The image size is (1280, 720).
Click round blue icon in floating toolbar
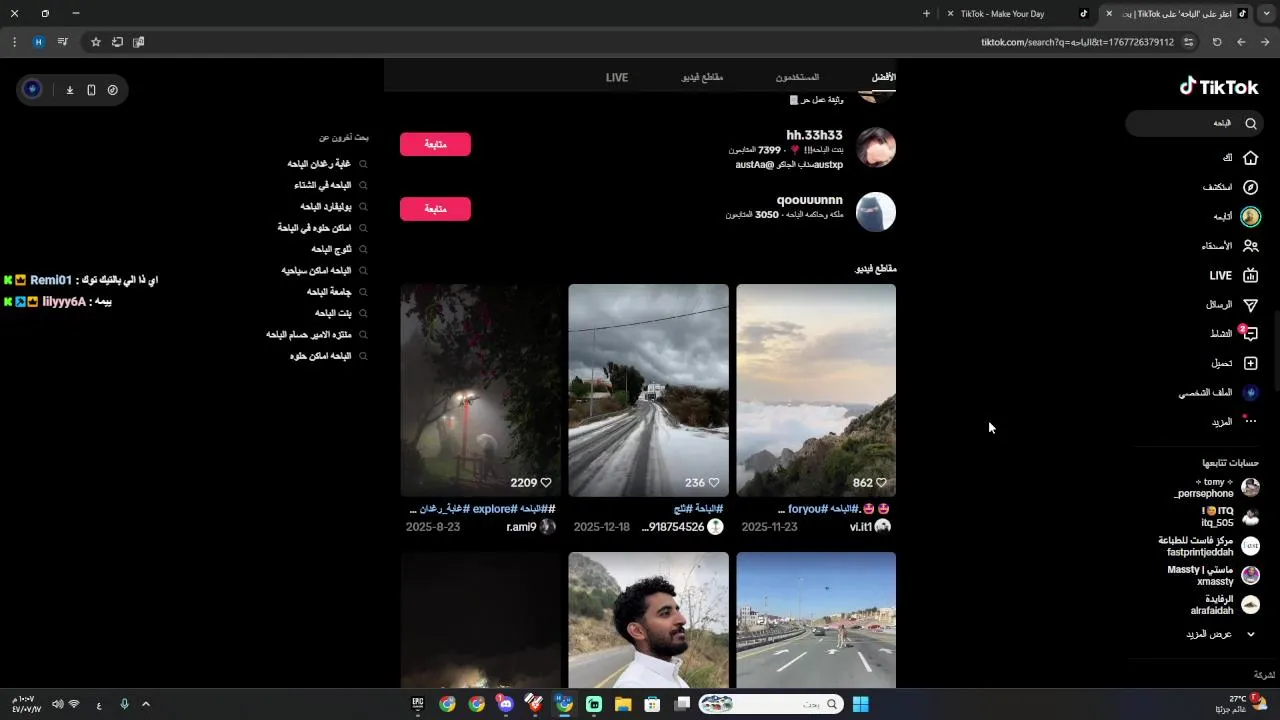pyautogui.click(x=32, y=90)
